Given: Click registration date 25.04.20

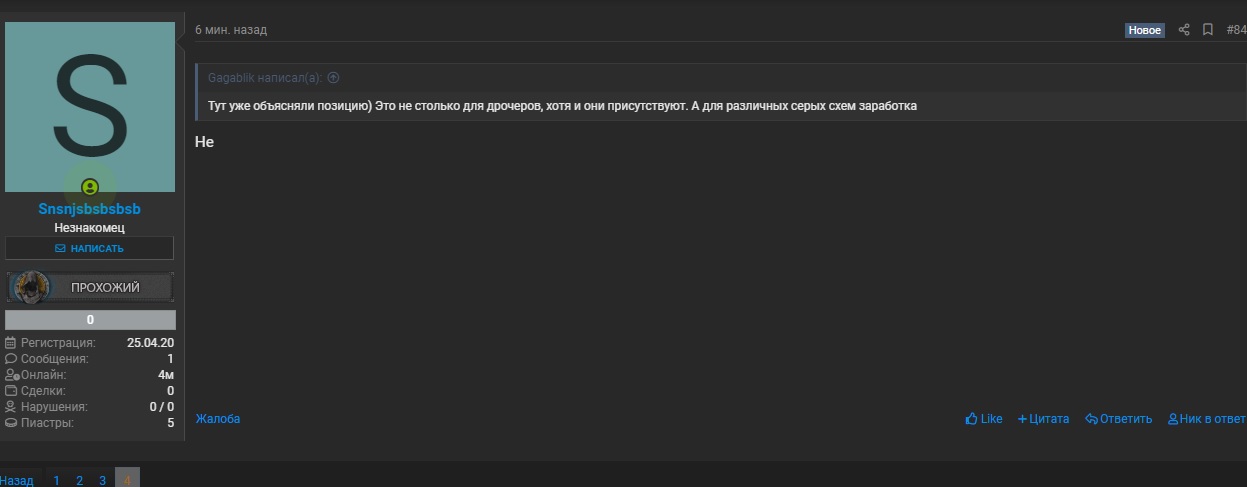Looking at the screenshot, I should coord(151,343).
